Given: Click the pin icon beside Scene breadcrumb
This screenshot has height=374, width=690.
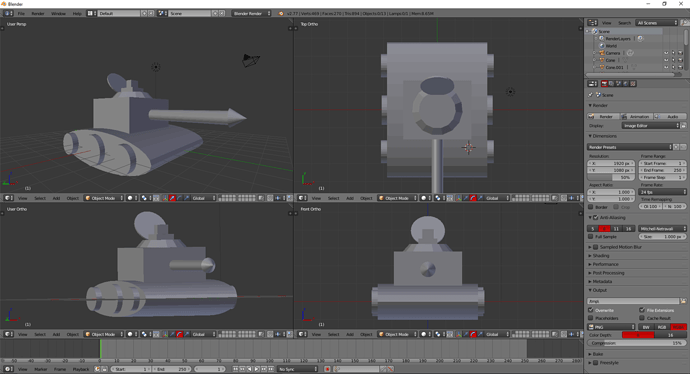Looking at the screenshot, I should (x=591, y=95).
